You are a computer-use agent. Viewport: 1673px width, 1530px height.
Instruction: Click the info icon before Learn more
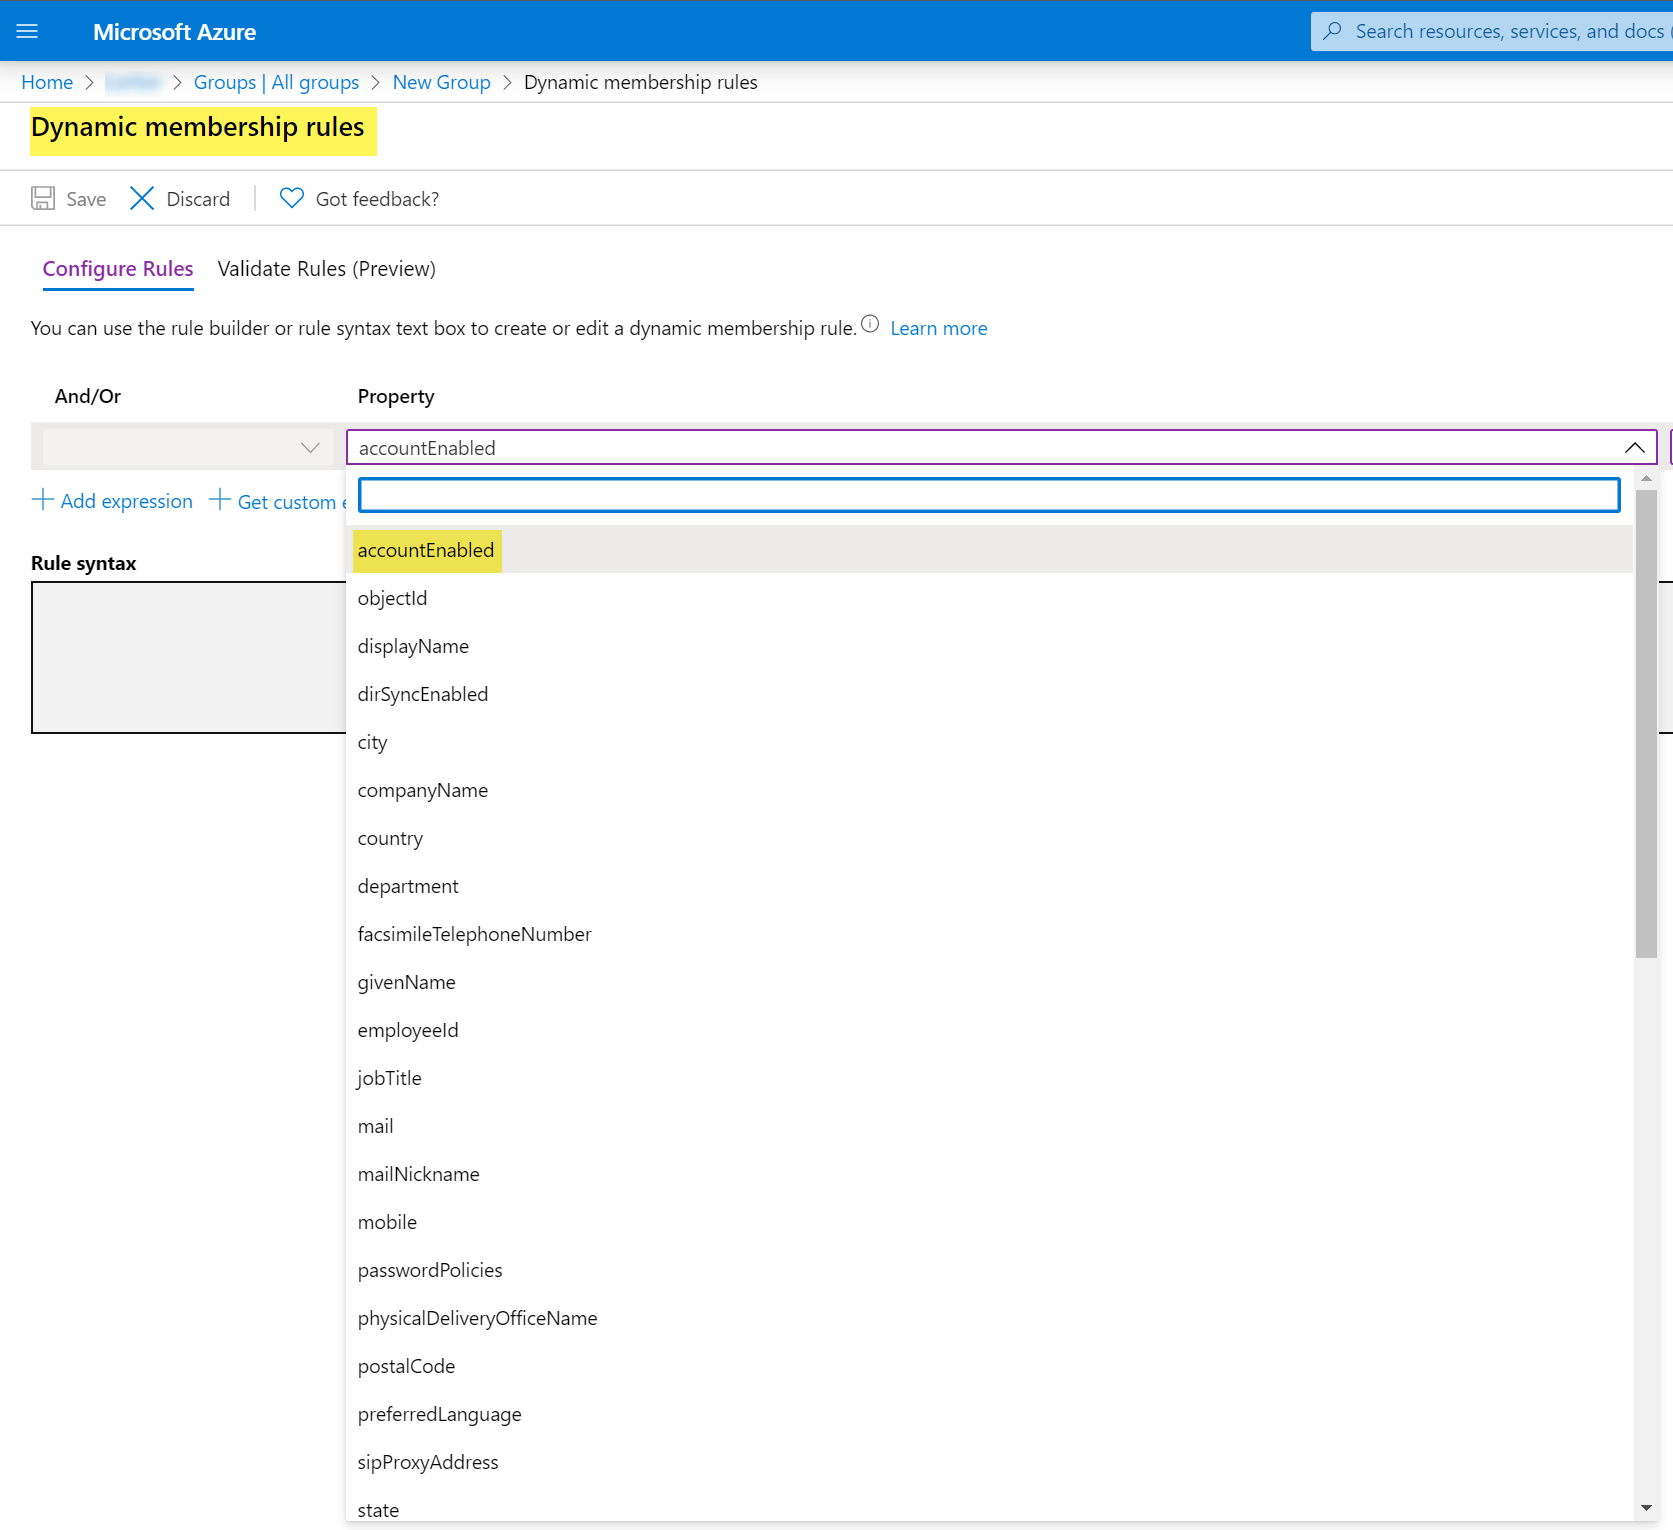click(869, 324)
